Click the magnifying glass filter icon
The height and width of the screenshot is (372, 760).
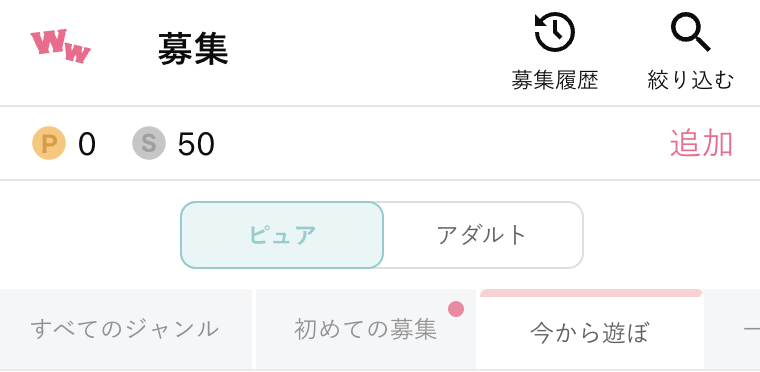pos(690,32)
